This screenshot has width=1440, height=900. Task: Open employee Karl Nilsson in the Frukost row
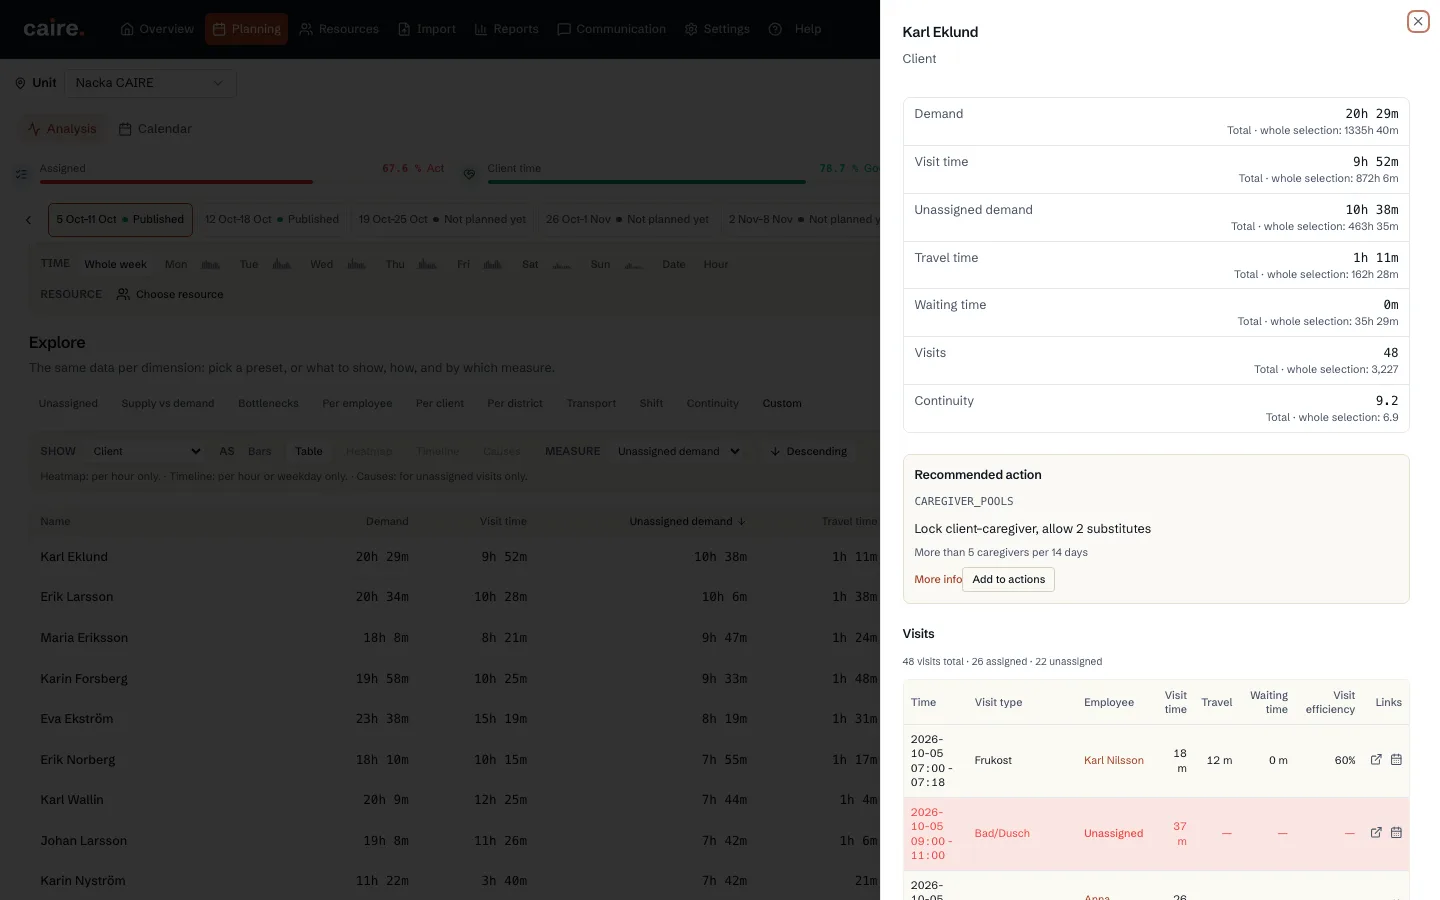tap(1114, 760)
